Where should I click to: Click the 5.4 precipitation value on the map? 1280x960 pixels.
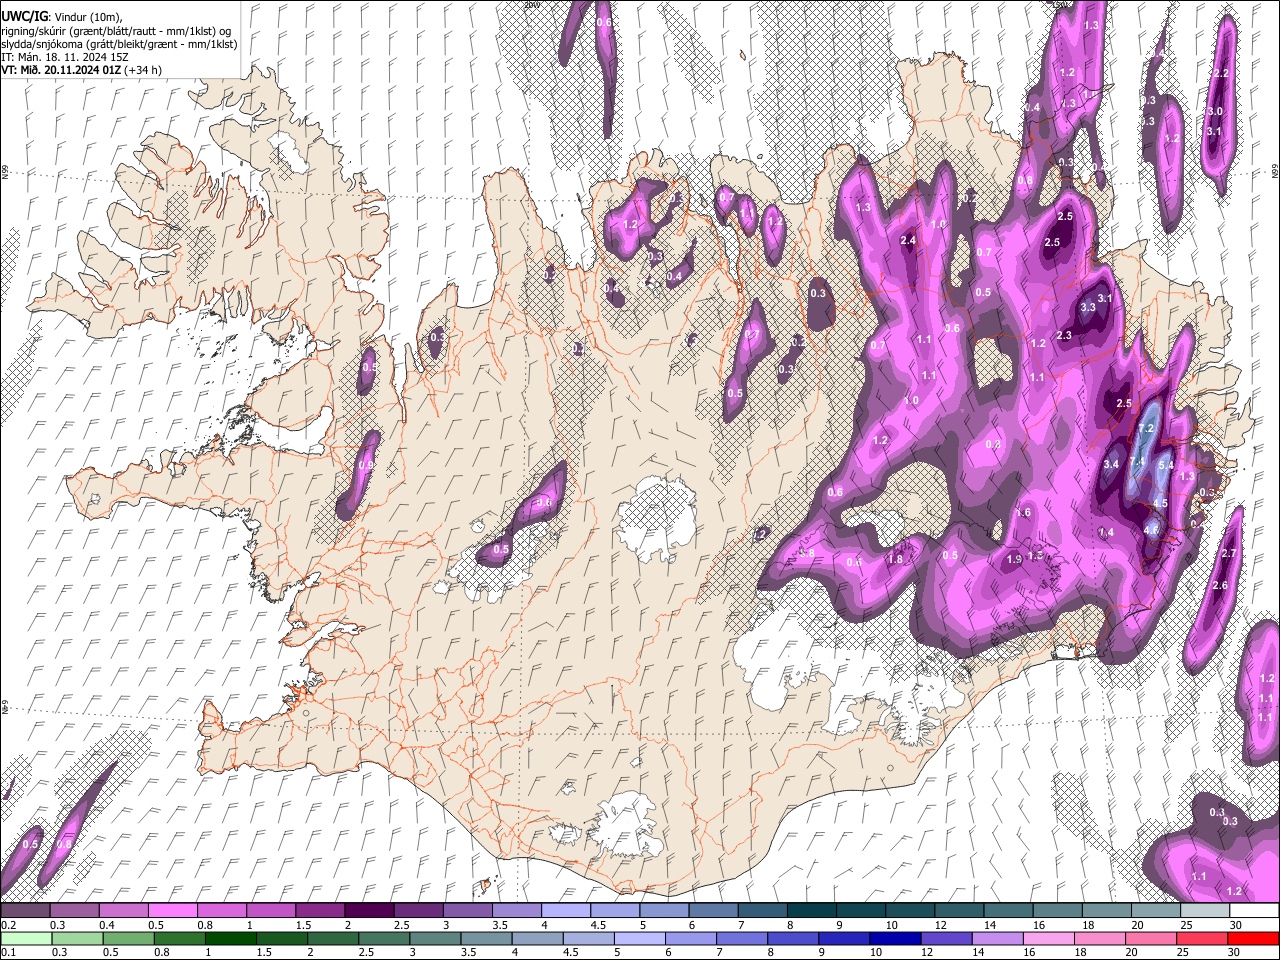1166,465
